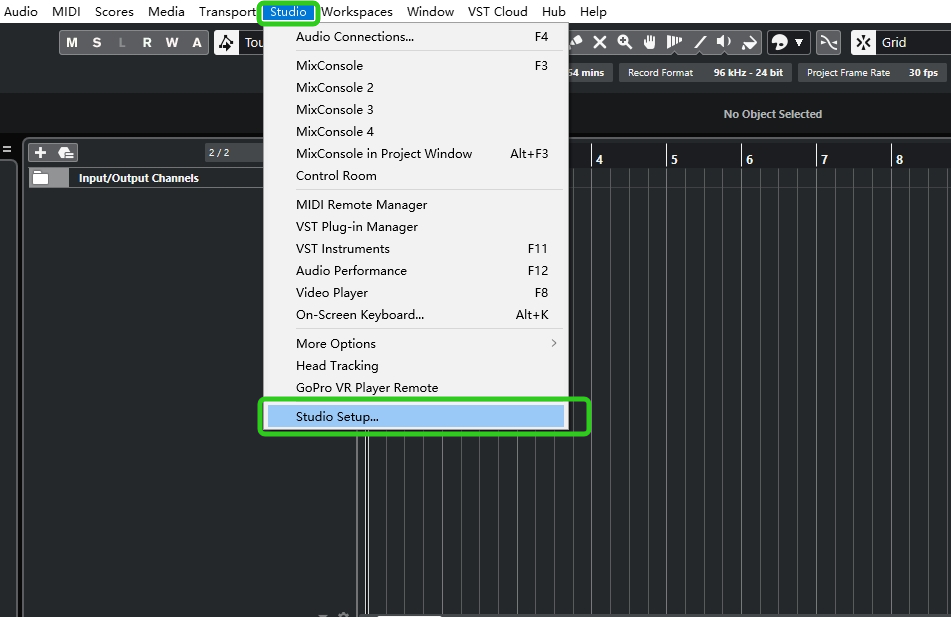This screenshot has height=617, width=951.
Task: Open MixConsole 4
Action: [416, 132]
